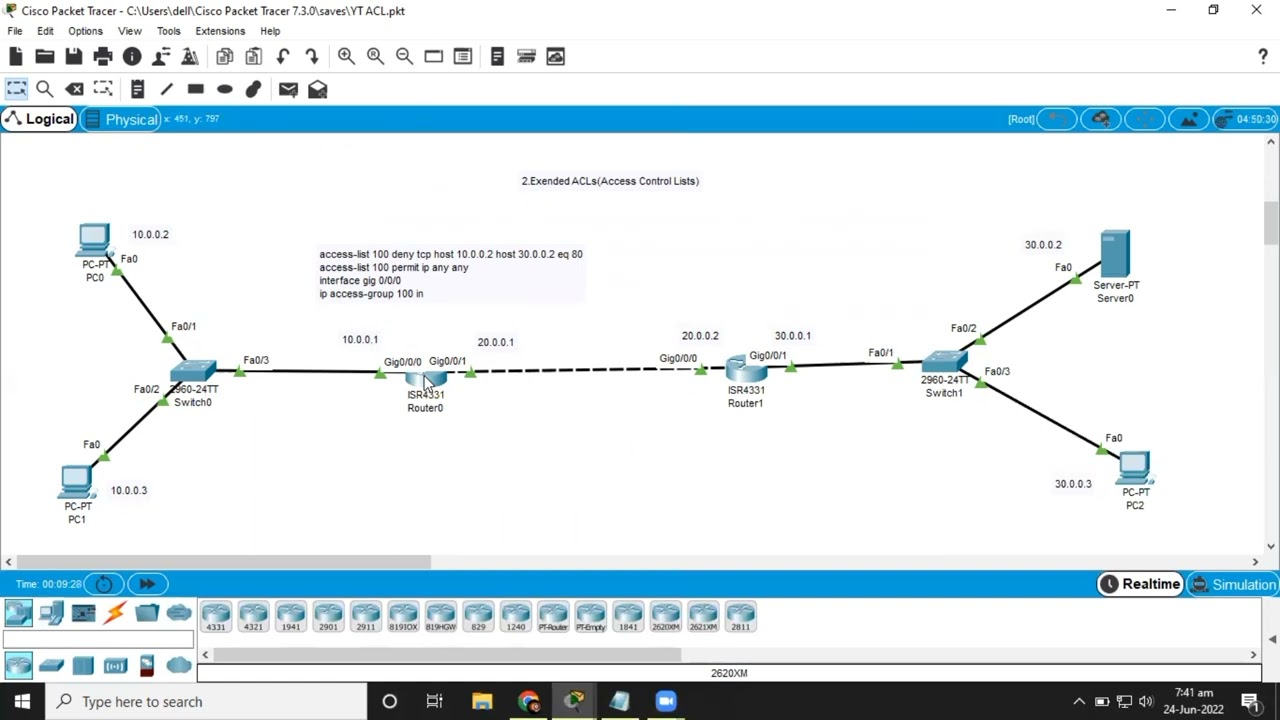
Task: Pick the 2811 router model
Action: (740, 616)
